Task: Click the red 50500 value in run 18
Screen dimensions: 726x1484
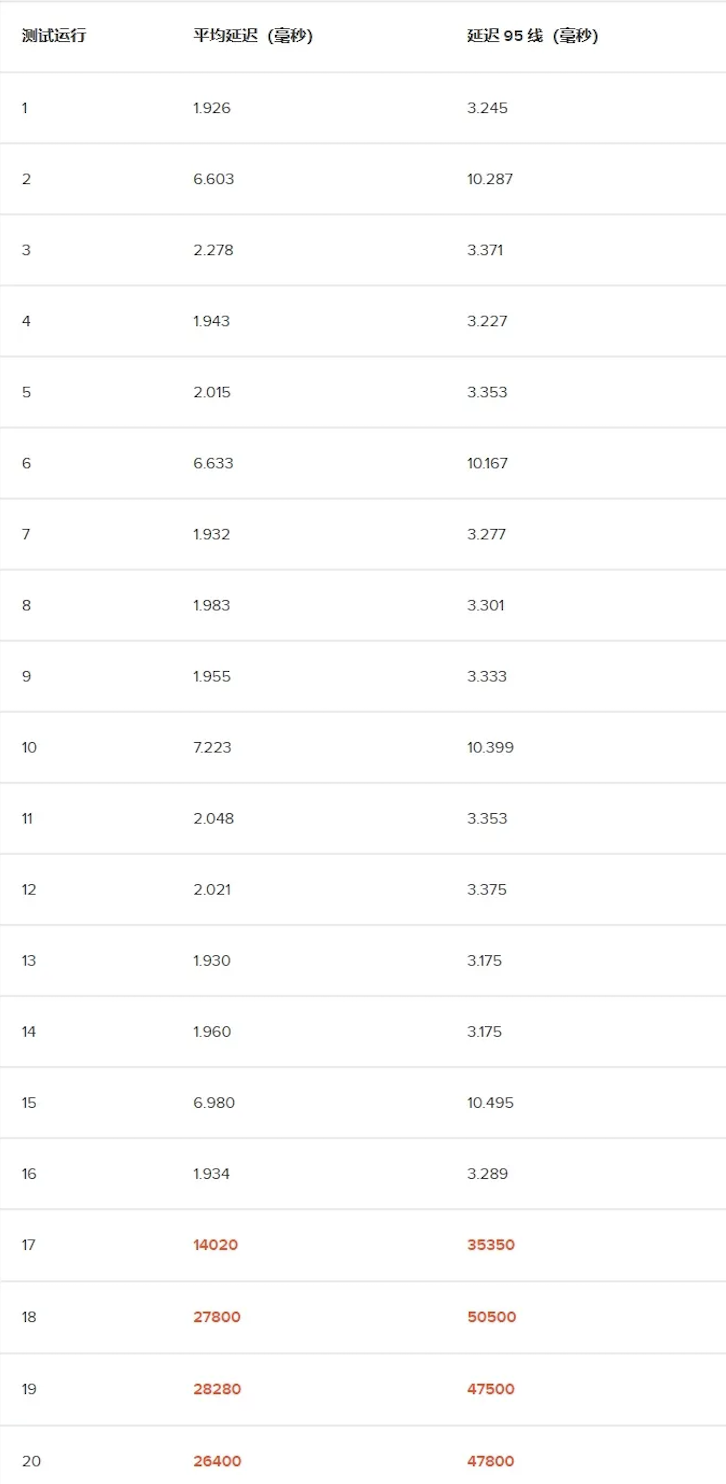Action: coord(492,1317)
